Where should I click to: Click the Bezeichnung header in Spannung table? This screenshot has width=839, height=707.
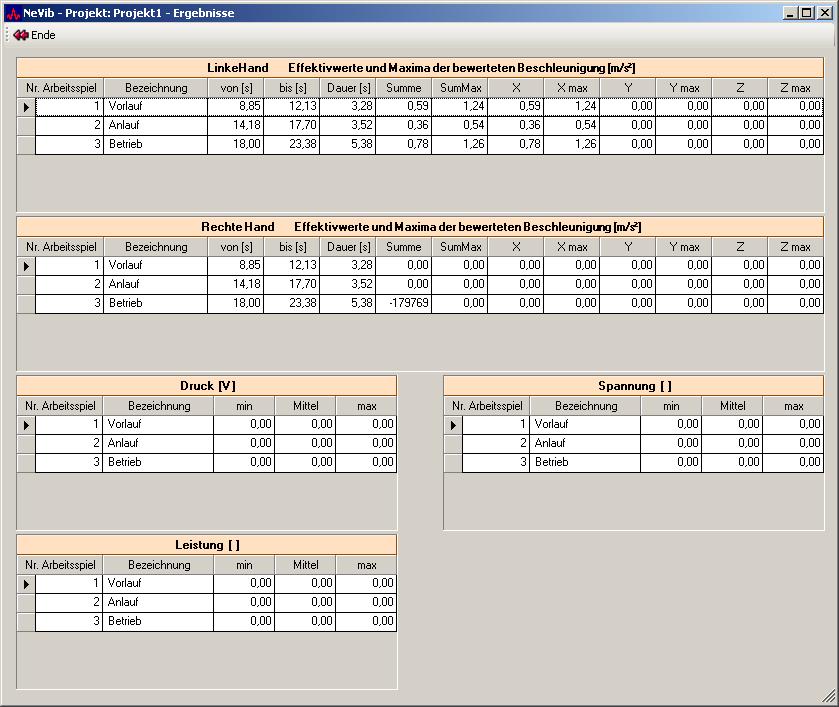(585, 406)
